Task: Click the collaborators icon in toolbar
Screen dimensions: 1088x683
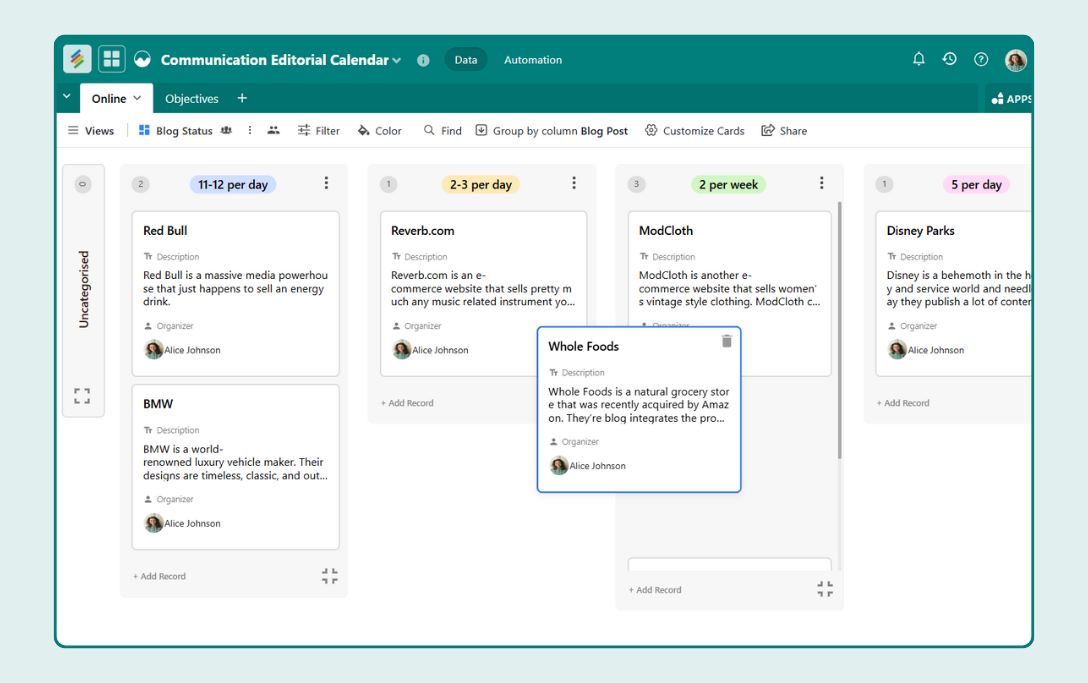Action: (x=273, y=130)
